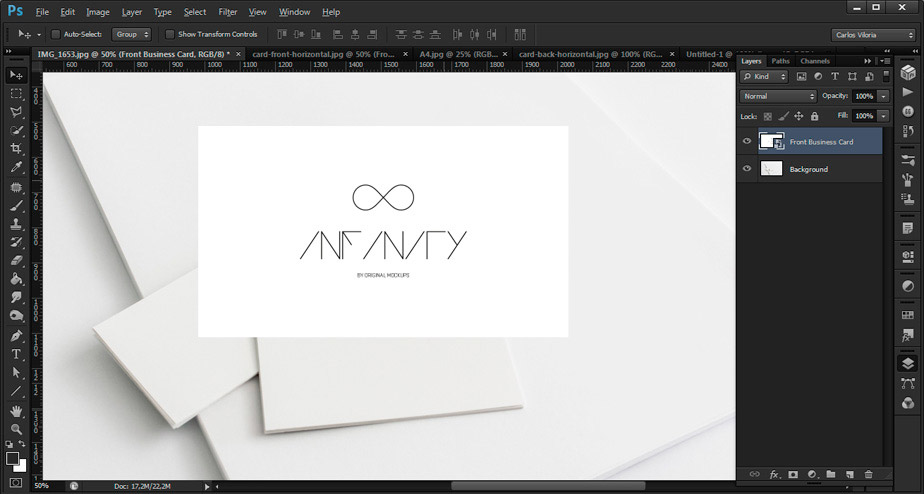Distribute vertical centers button
924x494 pixels.
(418, 34)
